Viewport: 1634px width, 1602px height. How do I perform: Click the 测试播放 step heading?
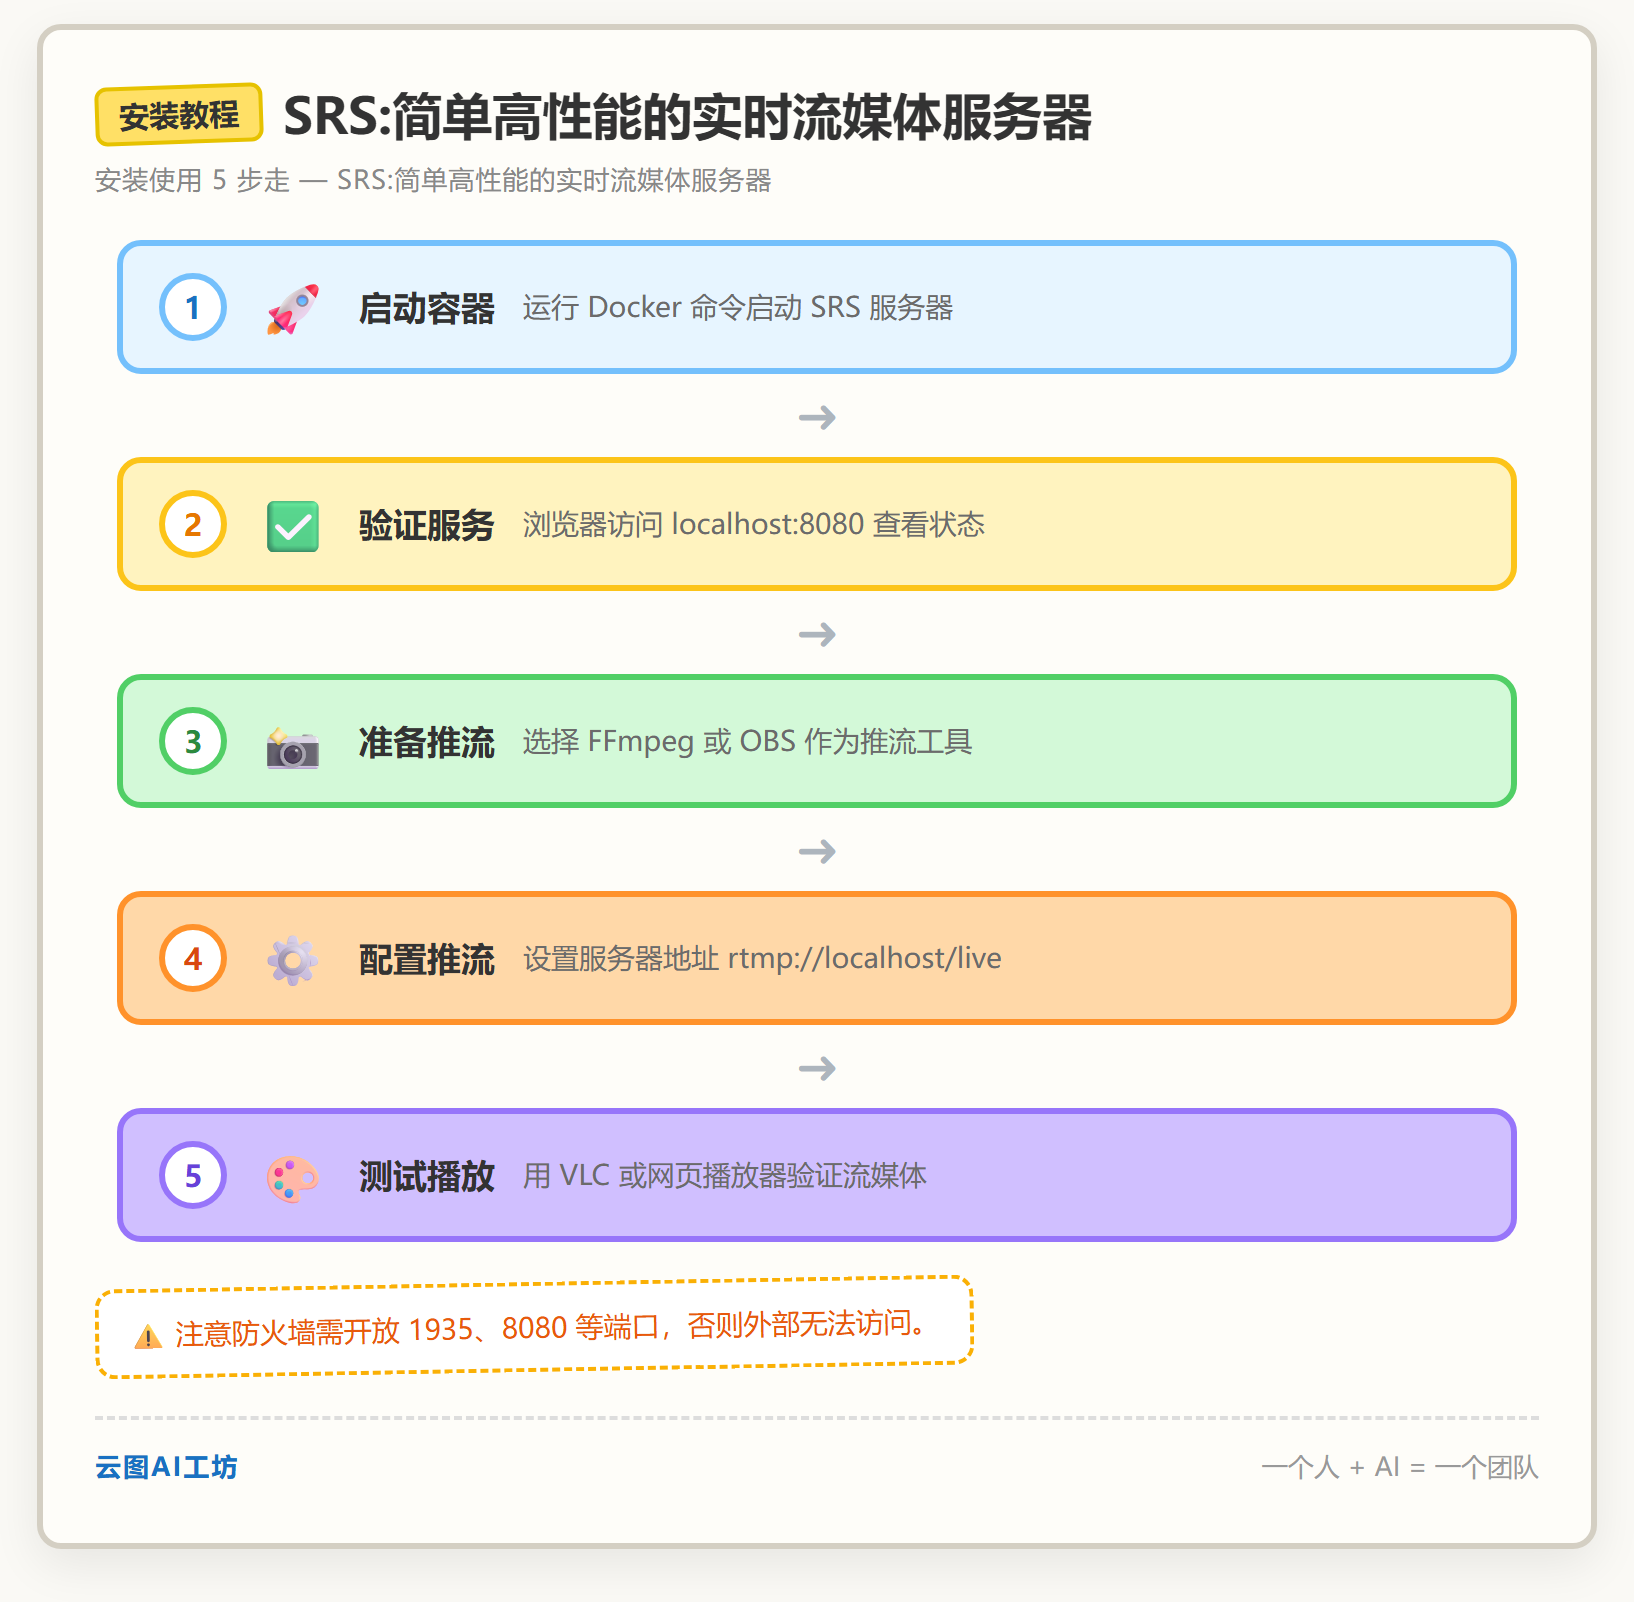(427, 1176)
